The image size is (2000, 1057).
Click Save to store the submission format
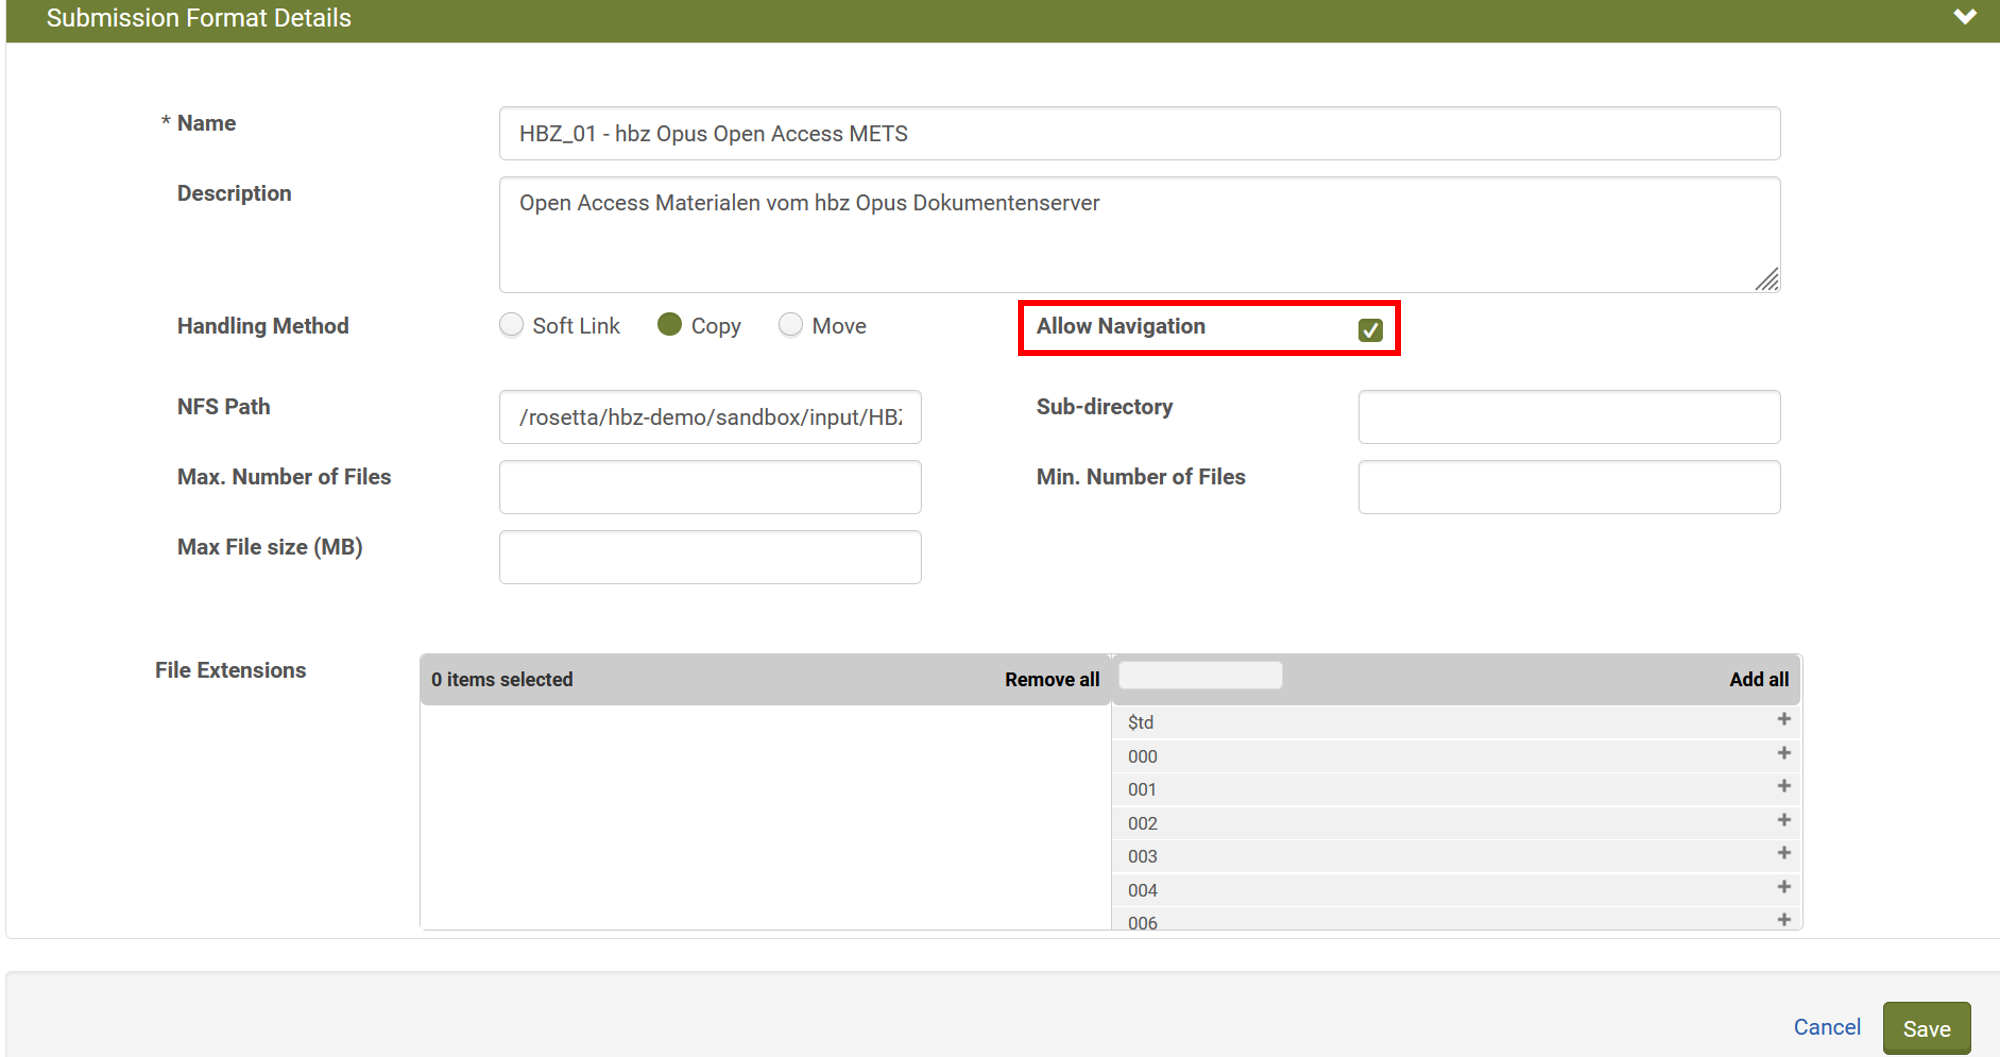coord(1926,1028)
